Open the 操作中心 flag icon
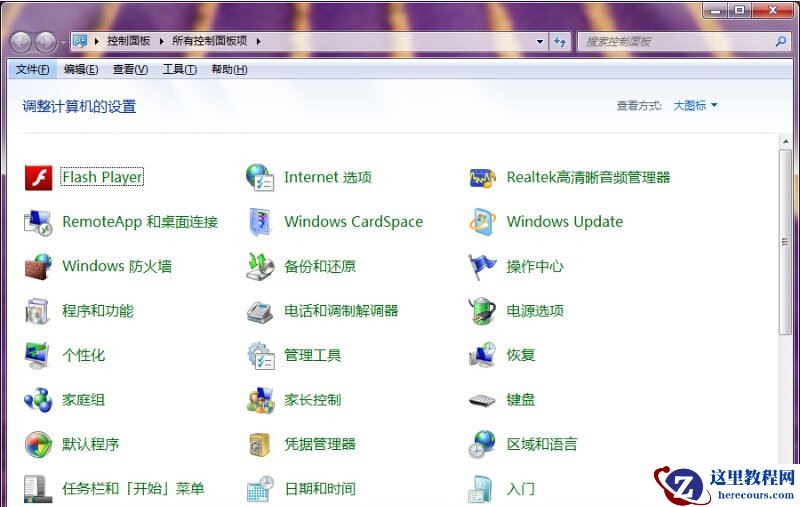This screenshot has width=800, height=507. tap(482, 266)
